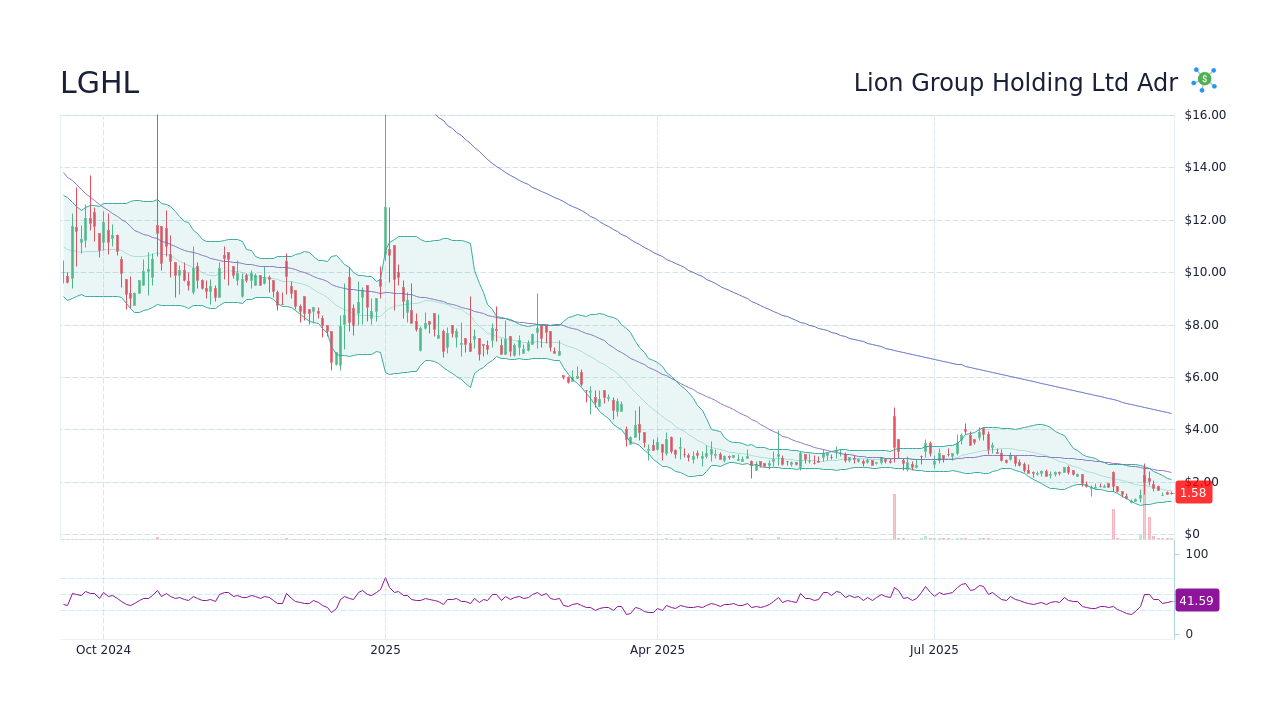Switch to the 2025 timeline section
Image resolution: width=1280 pixels, height=720 pixels.
[x=385, y=649]
